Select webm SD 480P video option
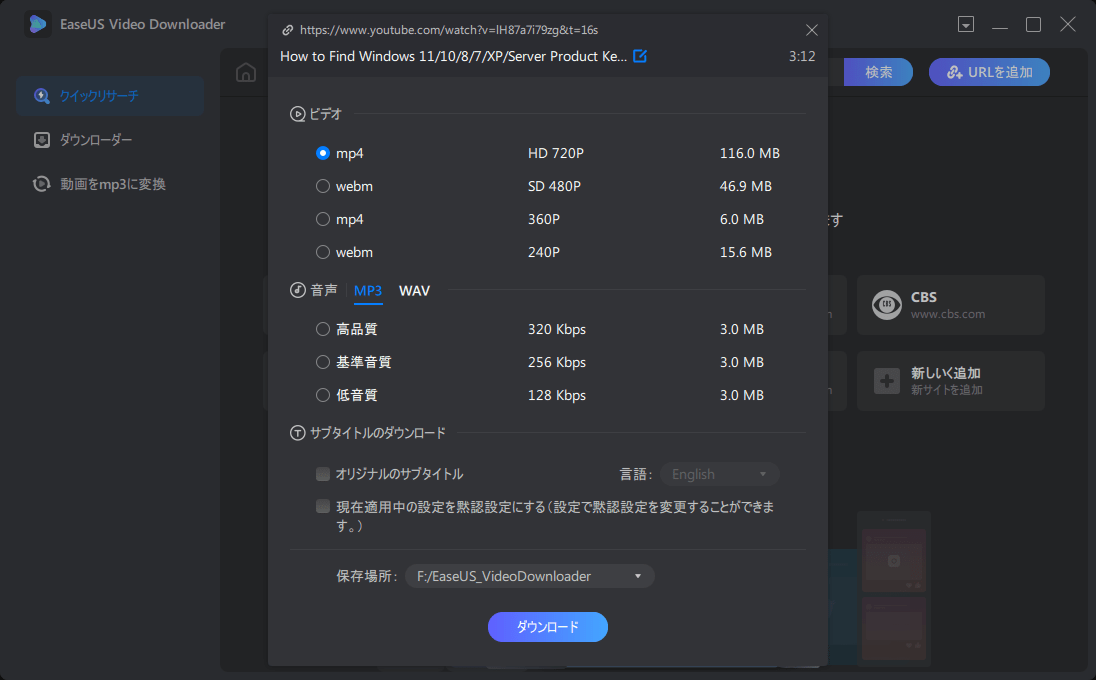This screenshot has width=1096, height=680. [323, 186]
